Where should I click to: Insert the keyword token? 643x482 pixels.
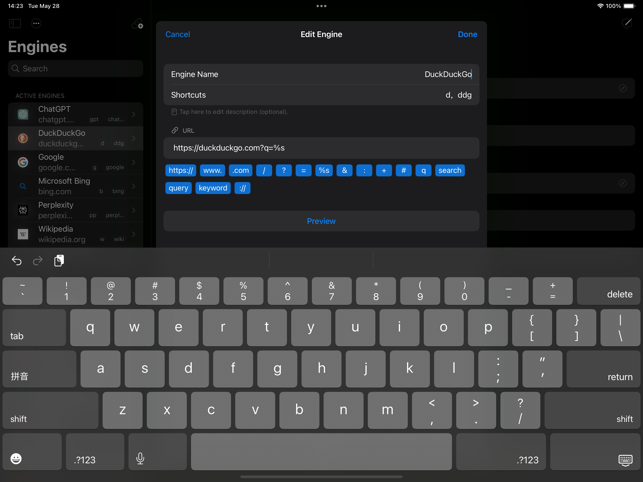tap(213, 188)
